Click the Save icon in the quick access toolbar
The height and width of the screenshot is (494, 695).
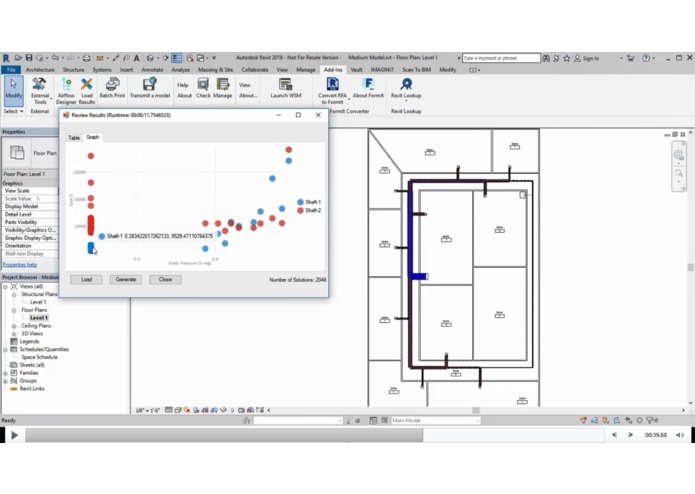(29, 58)
